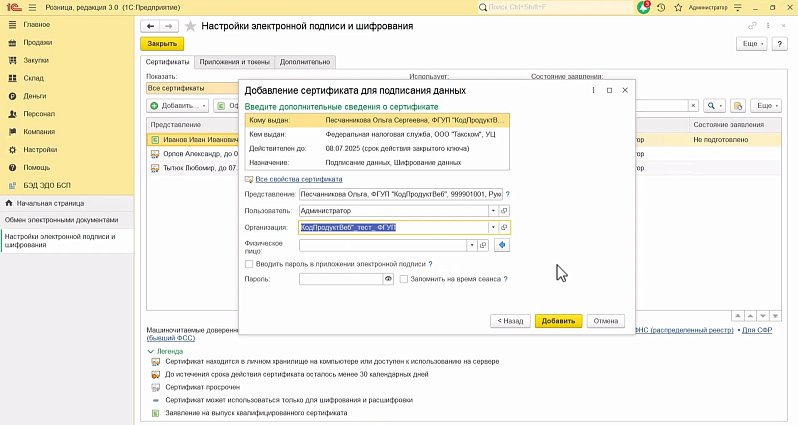Open Показать Все сертификаты filter

click(x=192, y=88)
